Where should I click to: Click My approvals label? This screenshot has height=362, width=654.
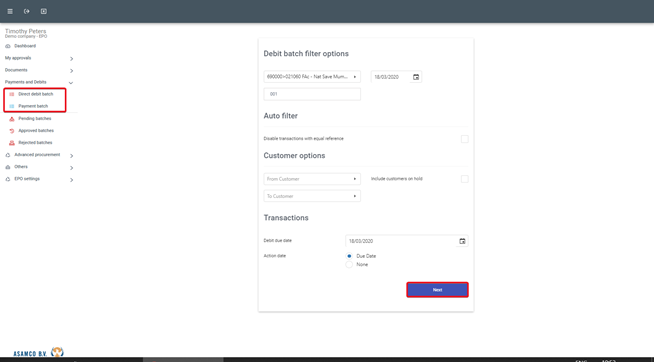(18, 58)
